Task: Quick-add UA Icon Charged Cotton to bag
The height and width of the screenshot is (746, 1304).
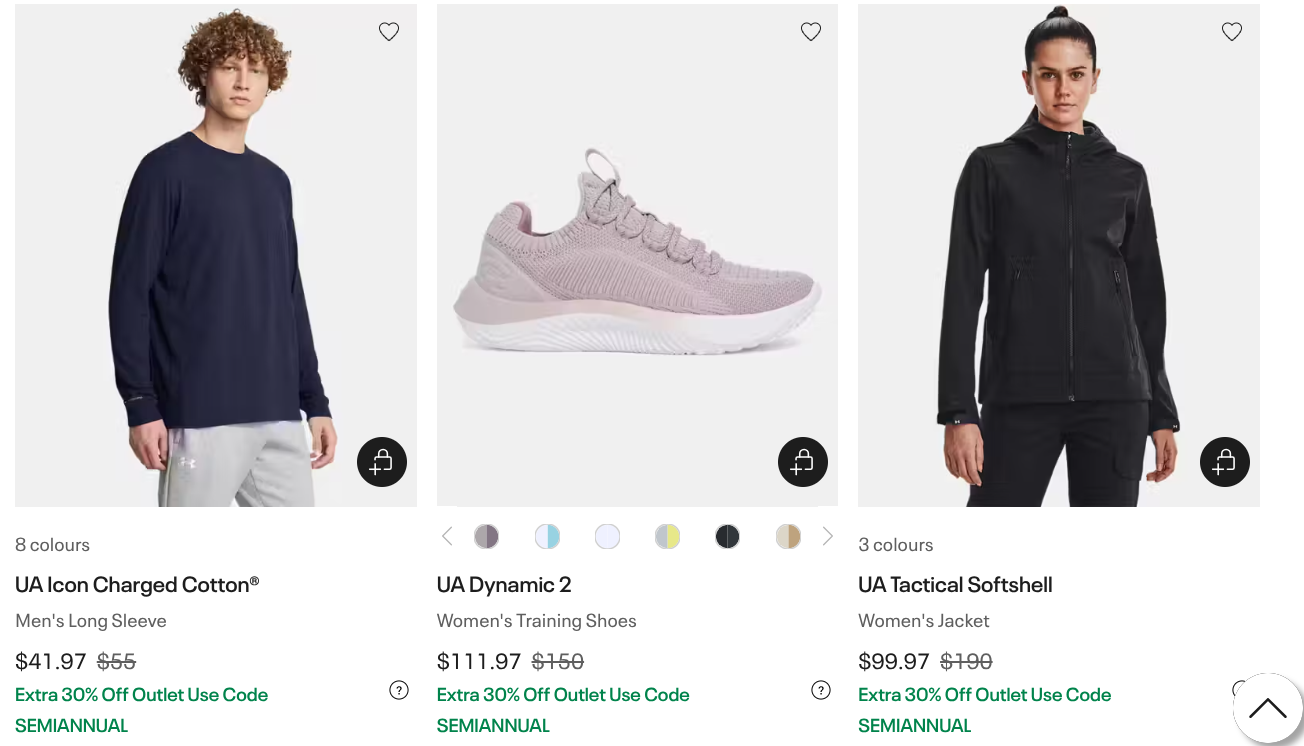Action: [x=382, y=461]
